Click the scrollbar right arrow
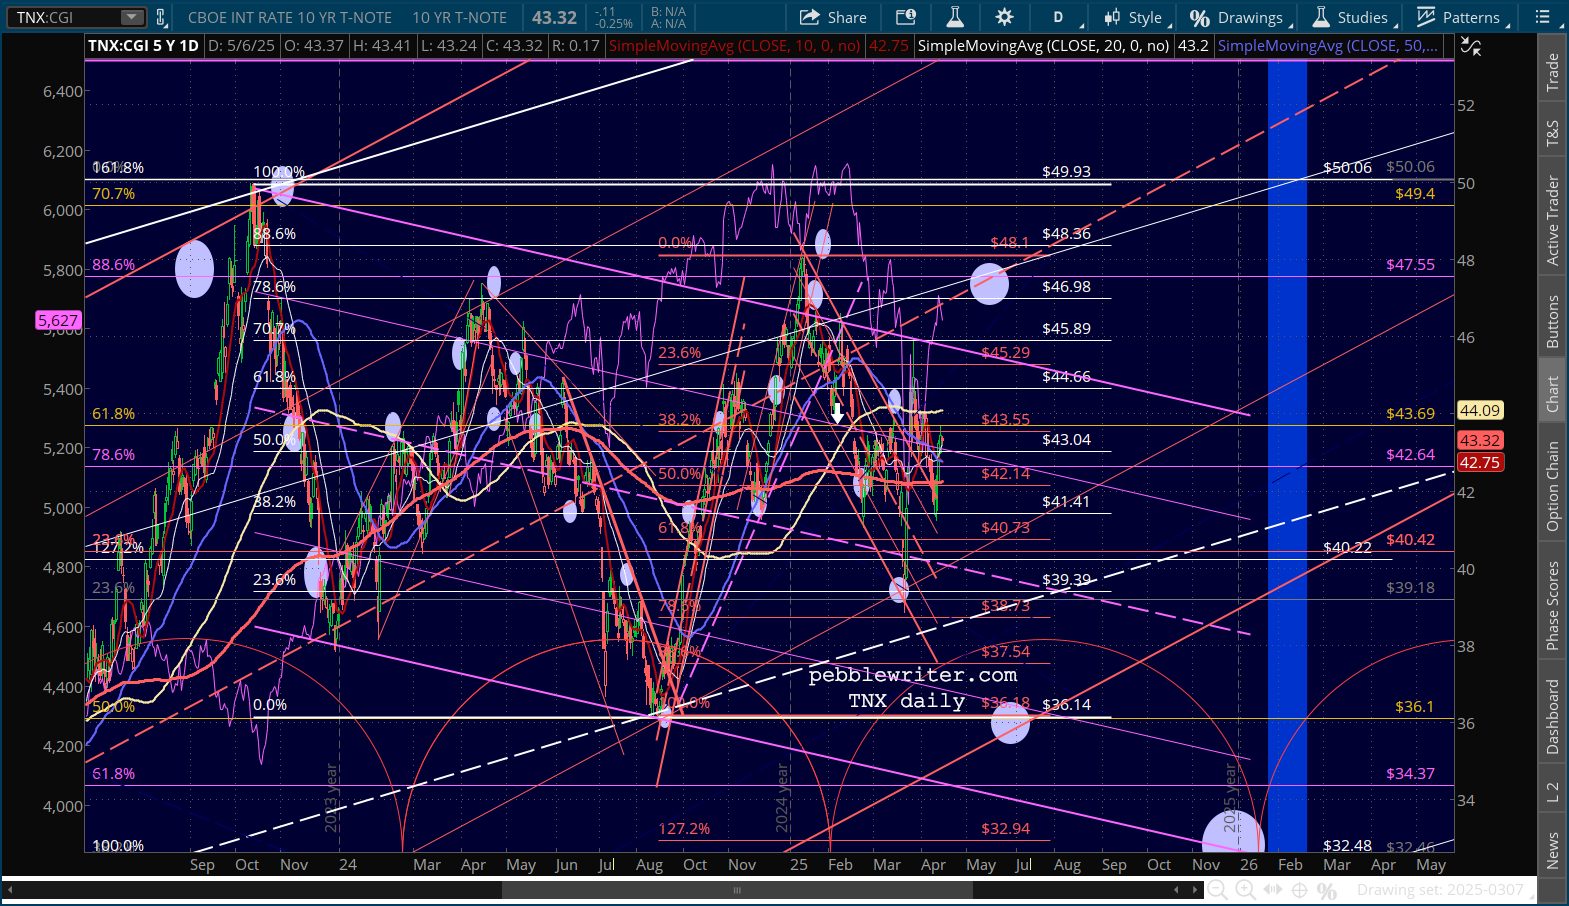Screen dimensions: 1569x906 click(x=1194, y=890)
